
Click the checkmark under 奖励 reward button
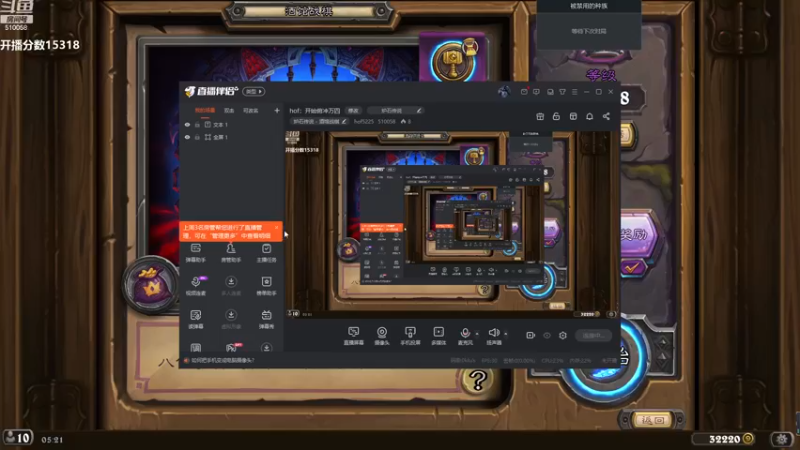[632, 267]
